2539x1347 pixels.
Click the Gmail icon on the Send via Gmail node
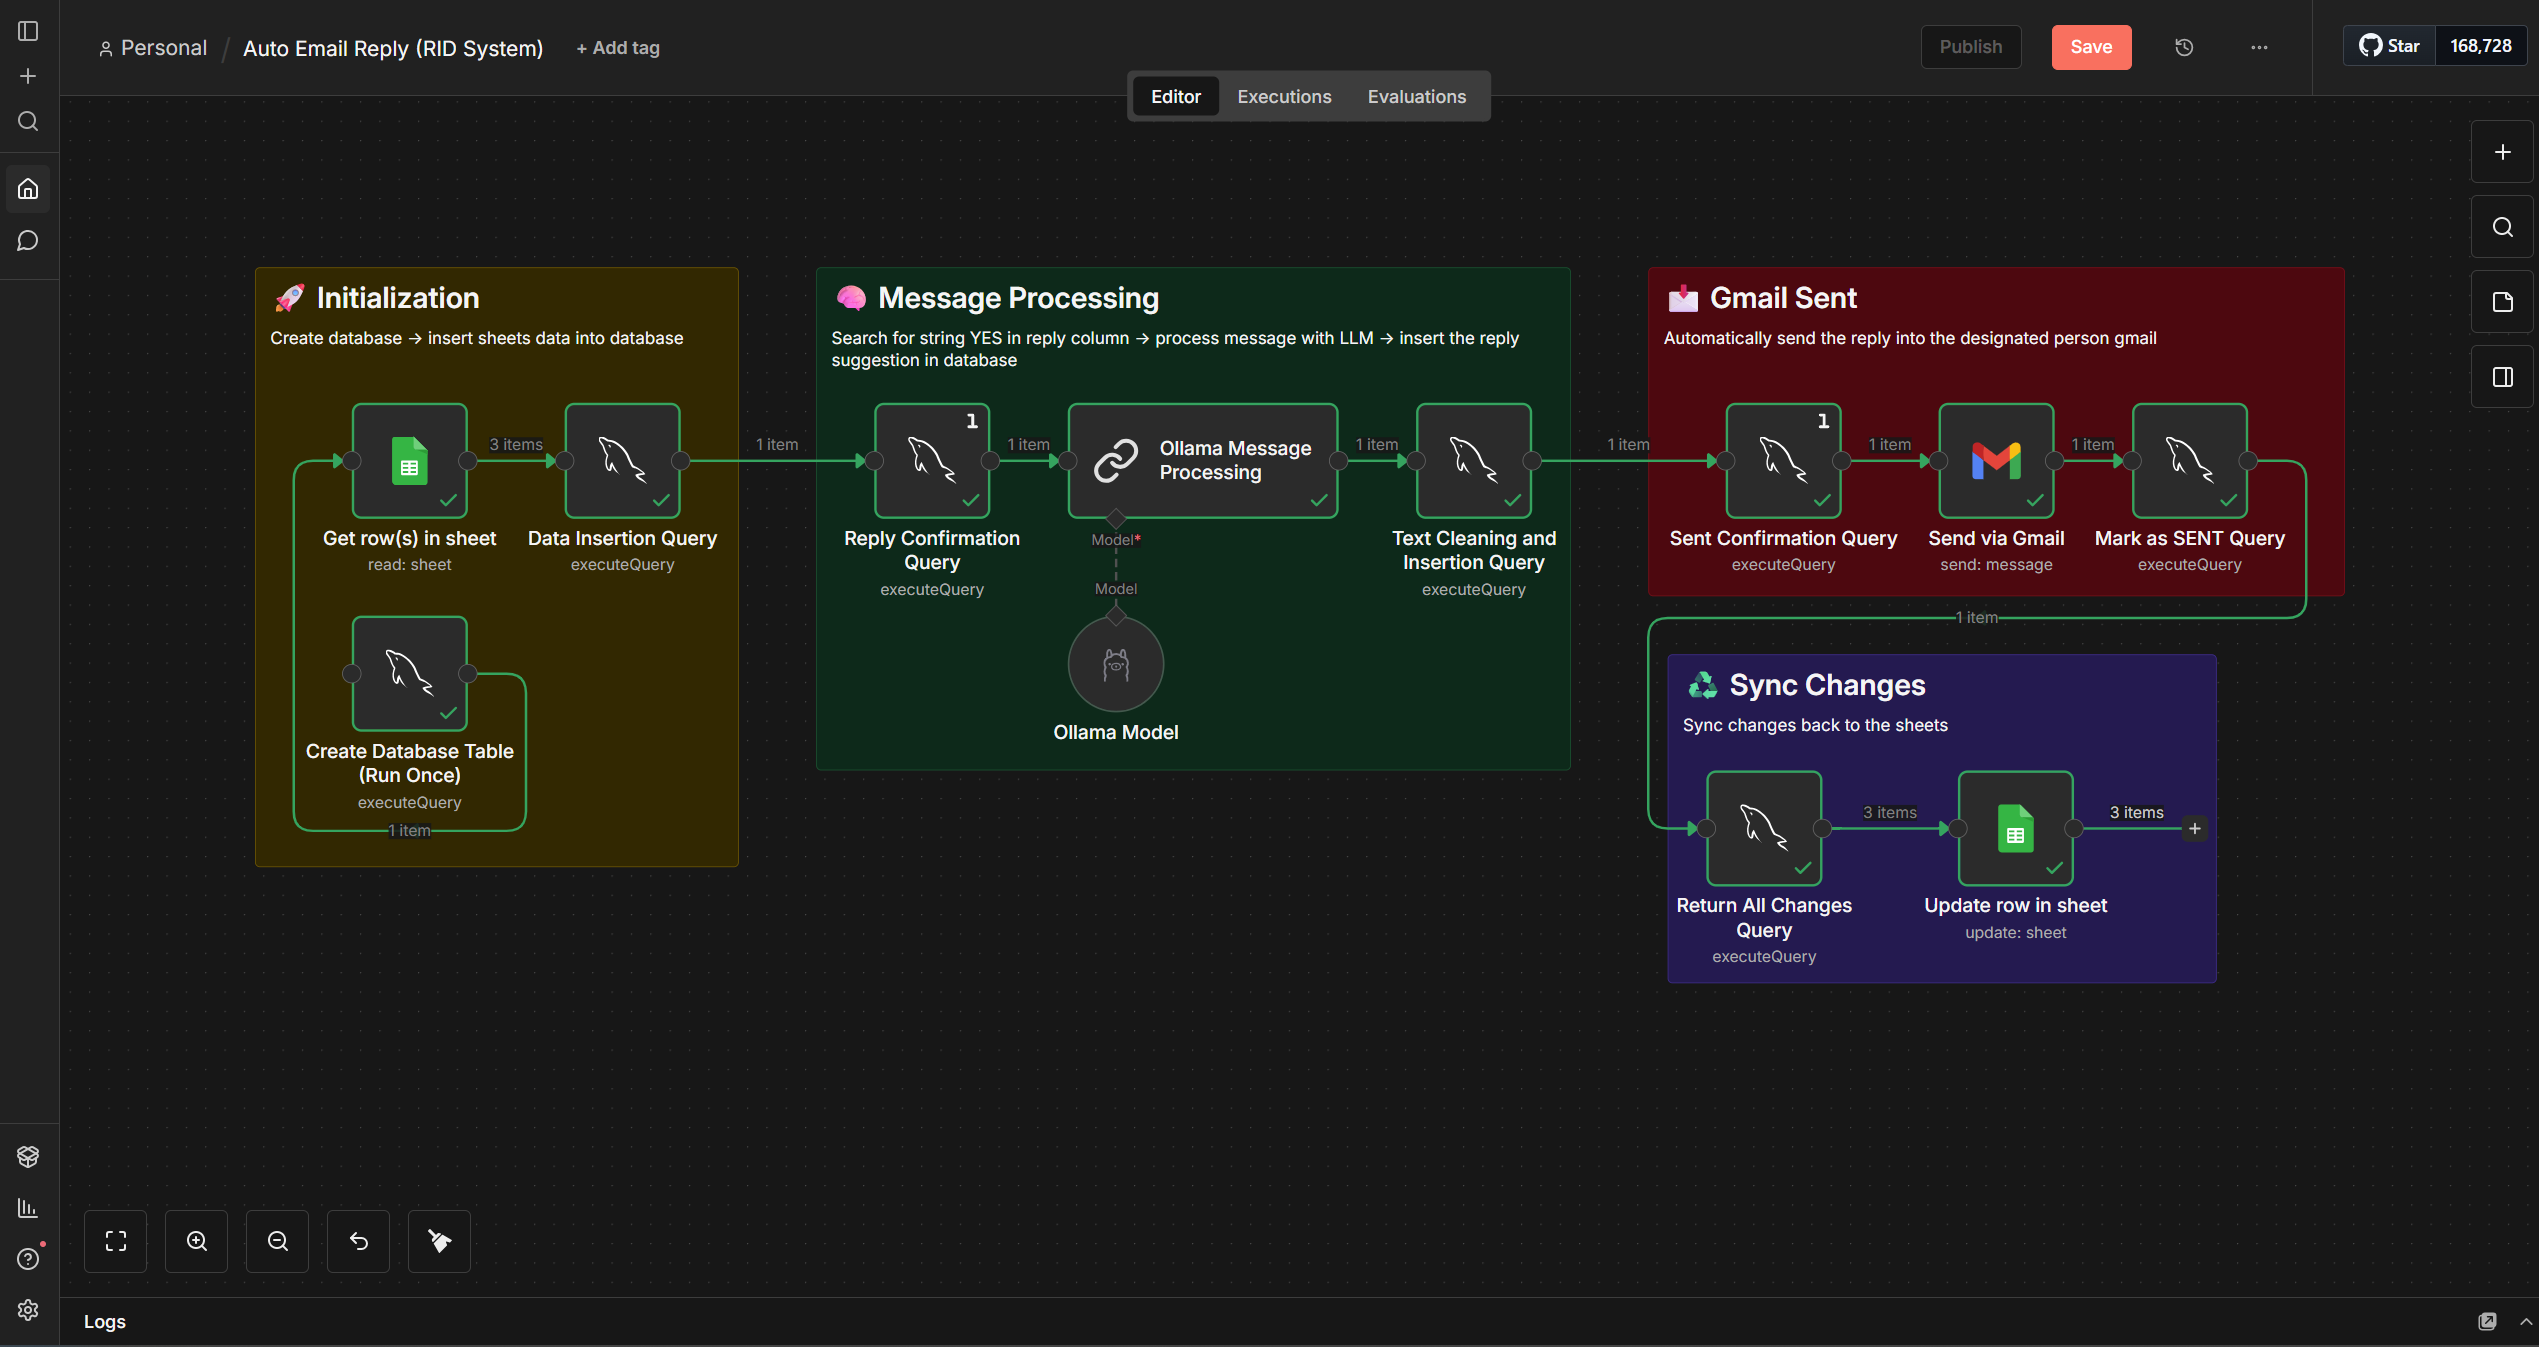(x=1996, y=461)
